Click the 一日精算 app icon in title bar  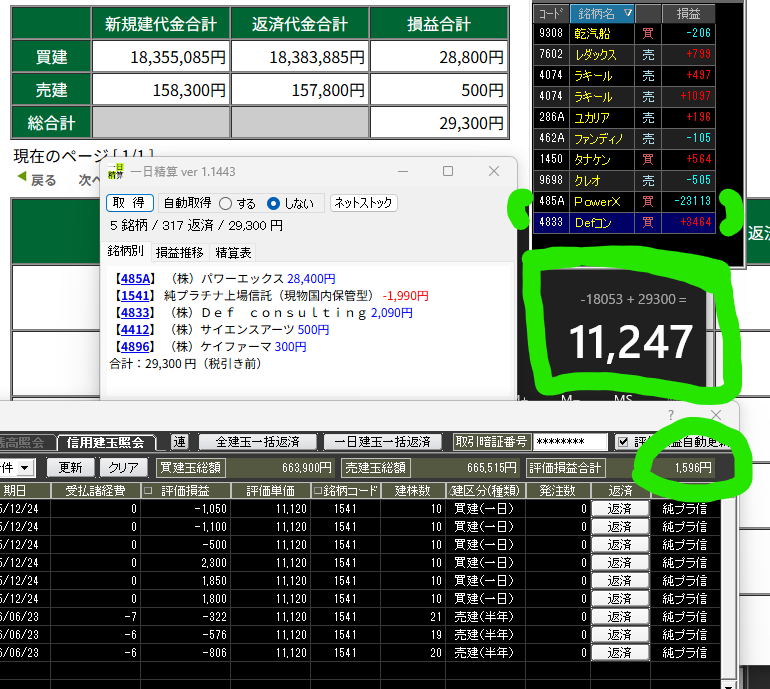click(x=117, y=171)
